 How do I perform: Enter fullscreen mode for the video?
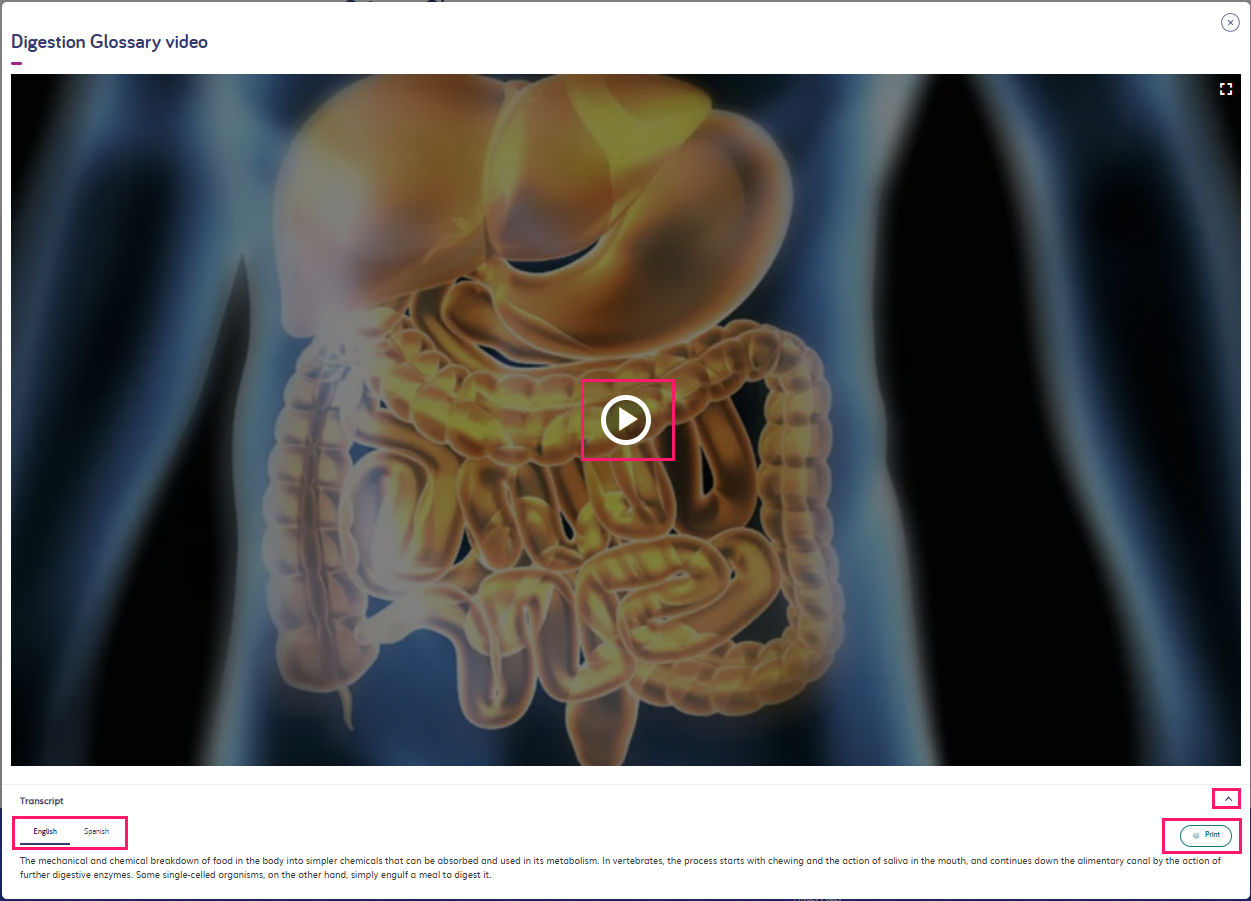[1226, 89]
